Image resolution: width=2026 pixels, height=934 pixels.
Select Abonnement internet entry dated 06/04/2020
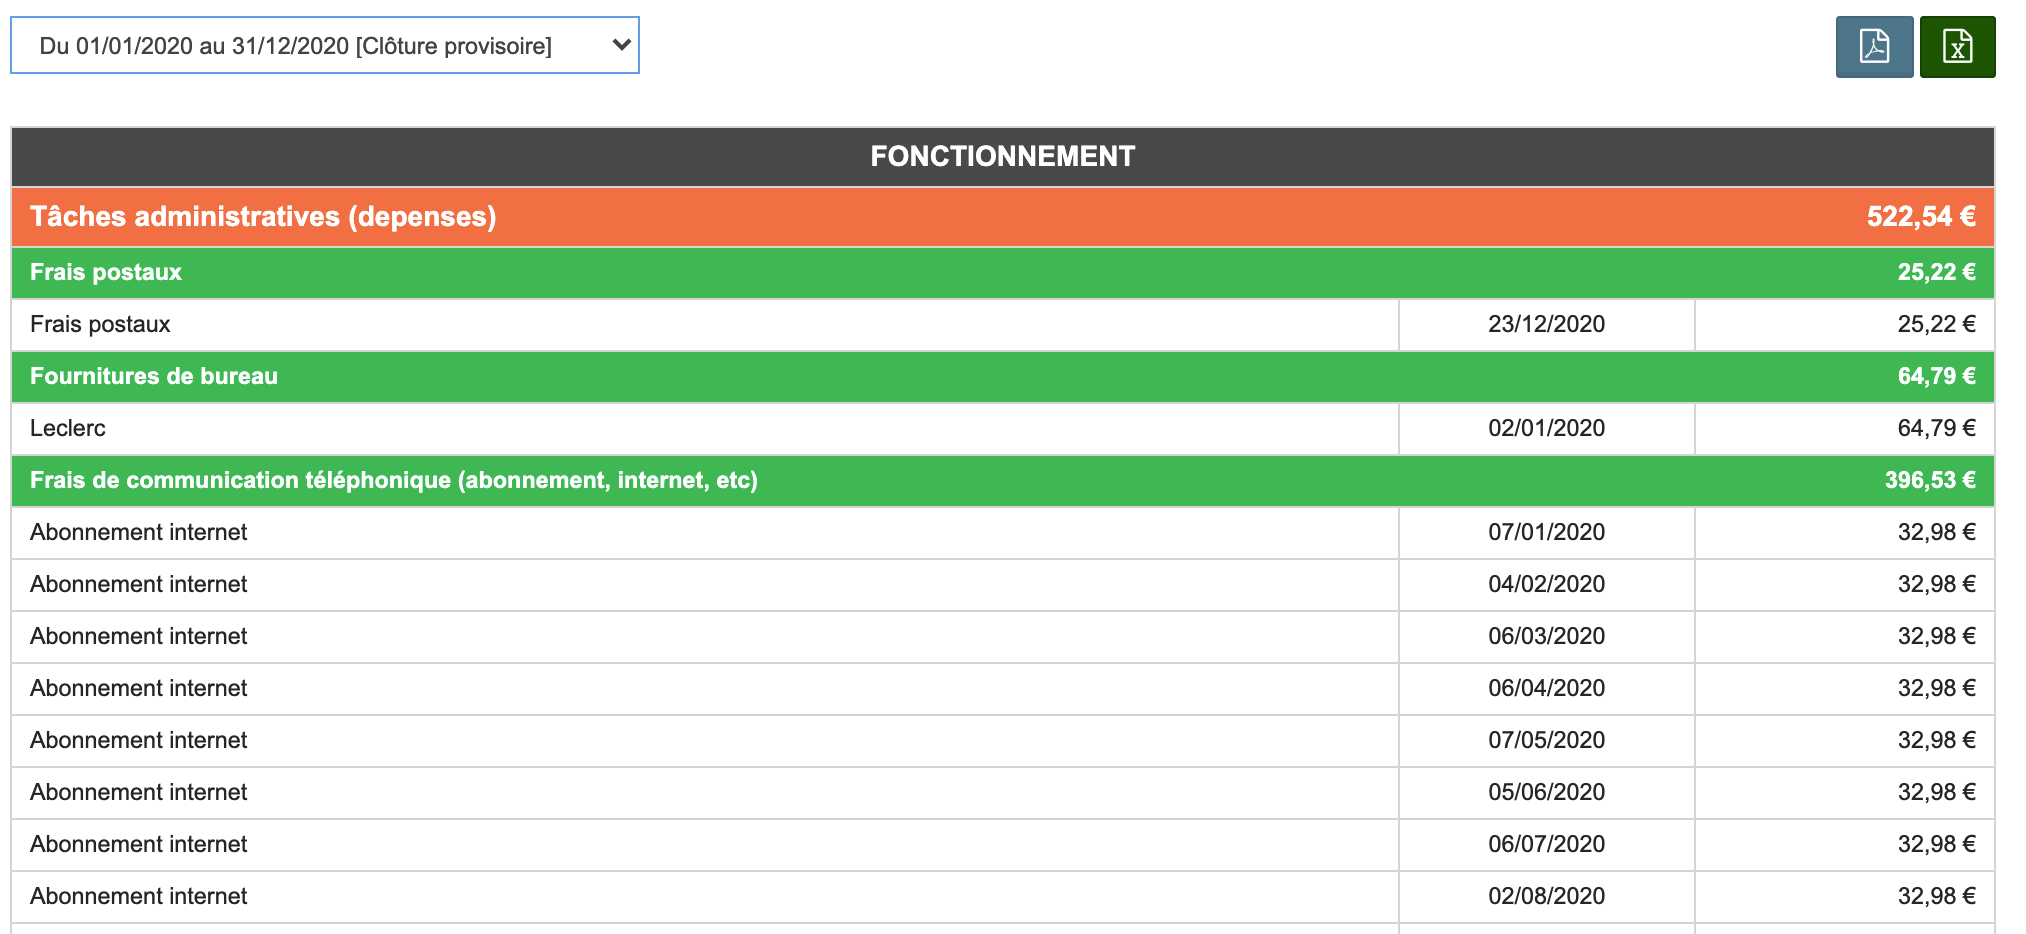[139, 689]
